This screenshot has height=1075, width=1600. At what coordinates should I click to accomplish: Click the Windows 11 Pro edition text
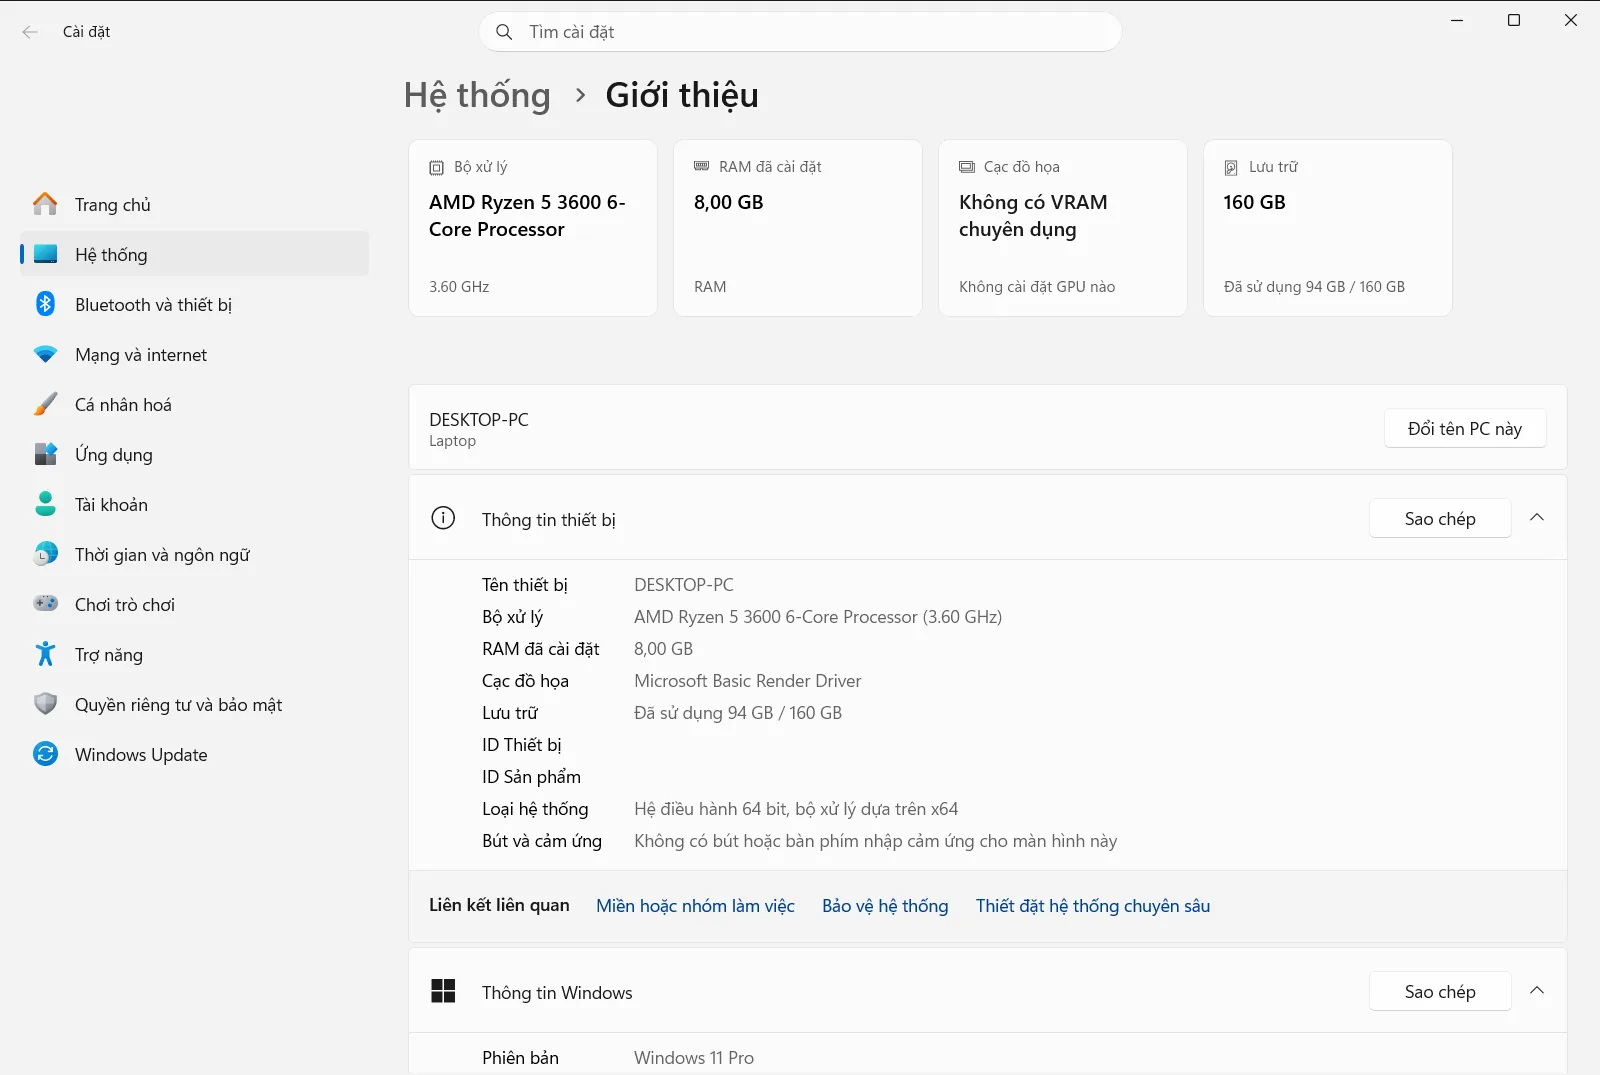pos(694,1058)
